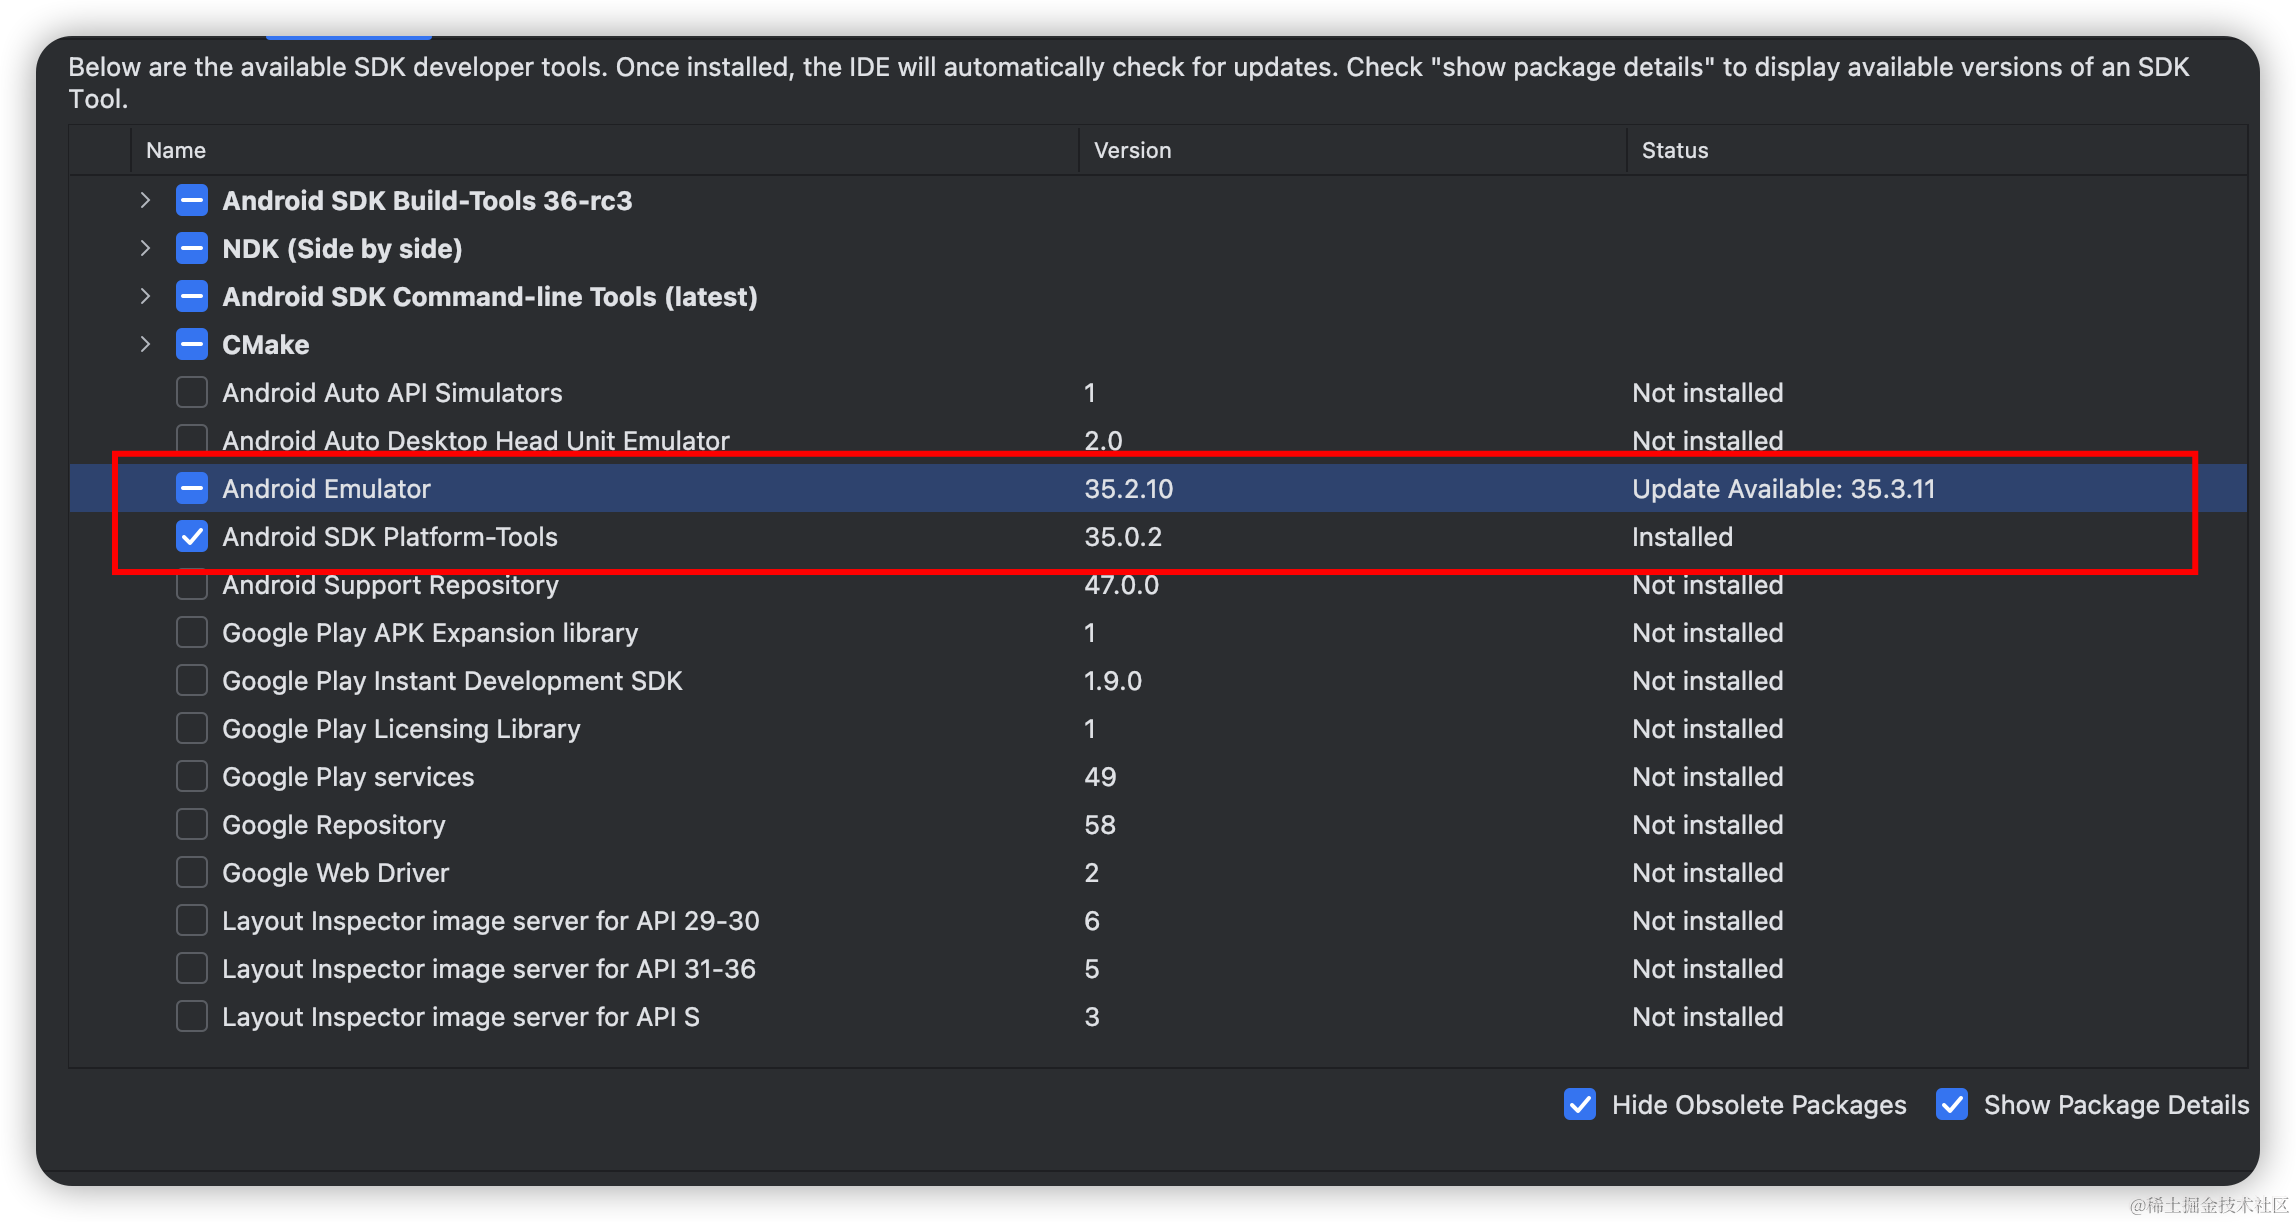Check Android Support Repository box
This screenshot has height=1222, width=2296.
click(x=192, y=586)
